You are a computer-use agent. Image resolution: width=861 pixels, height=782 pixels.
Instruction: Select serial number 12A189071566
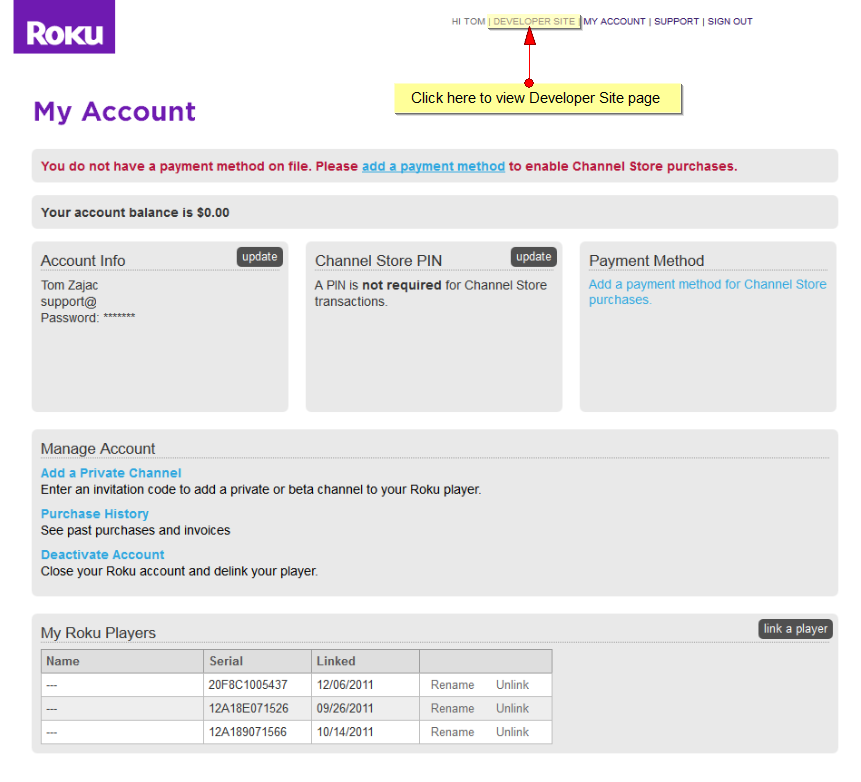(x=248, y=732)
